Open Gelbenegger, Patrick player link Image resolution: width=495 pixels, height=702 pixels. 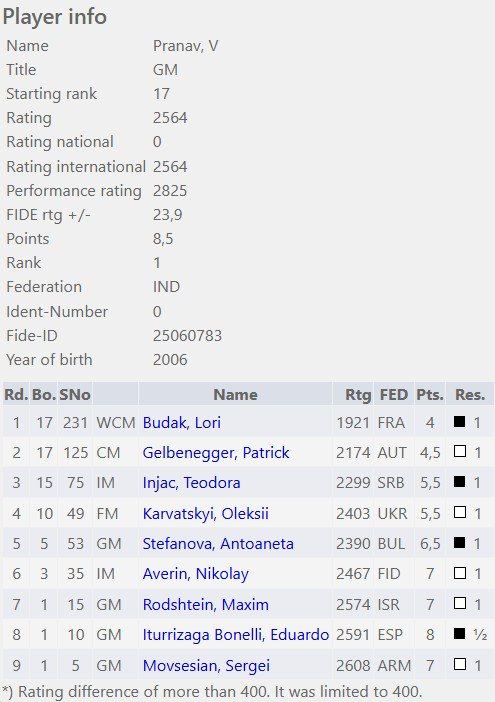tap(216, 453)
